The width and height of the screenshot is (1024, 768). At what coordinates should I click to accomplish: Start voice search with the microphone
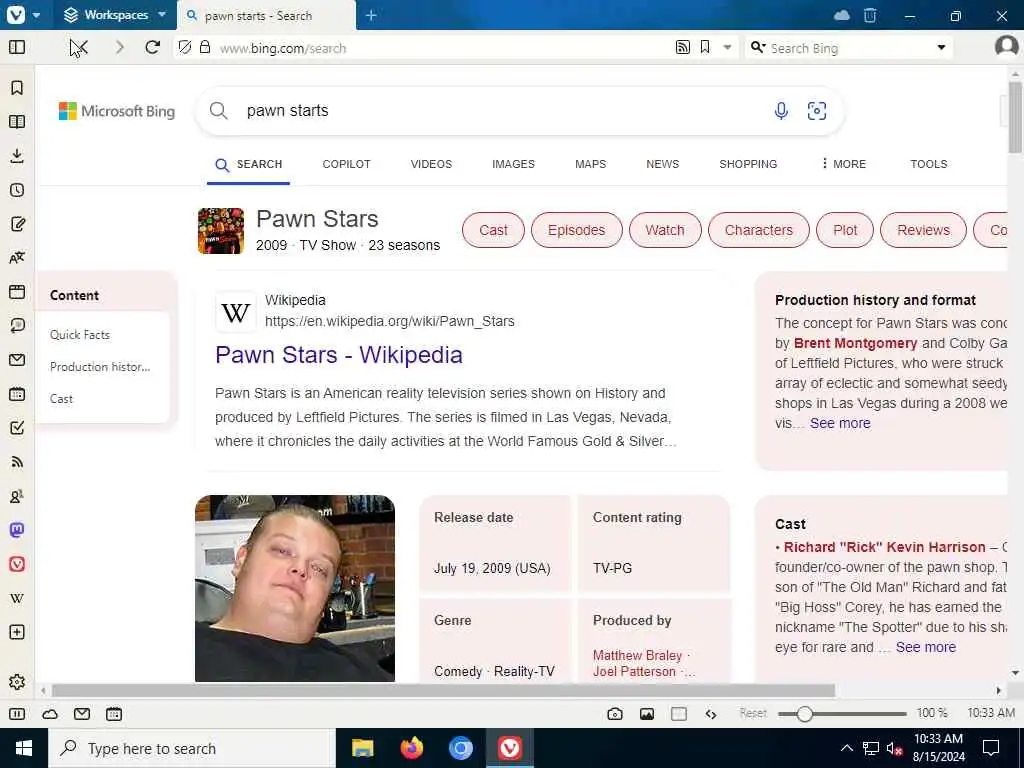(781, 110)
